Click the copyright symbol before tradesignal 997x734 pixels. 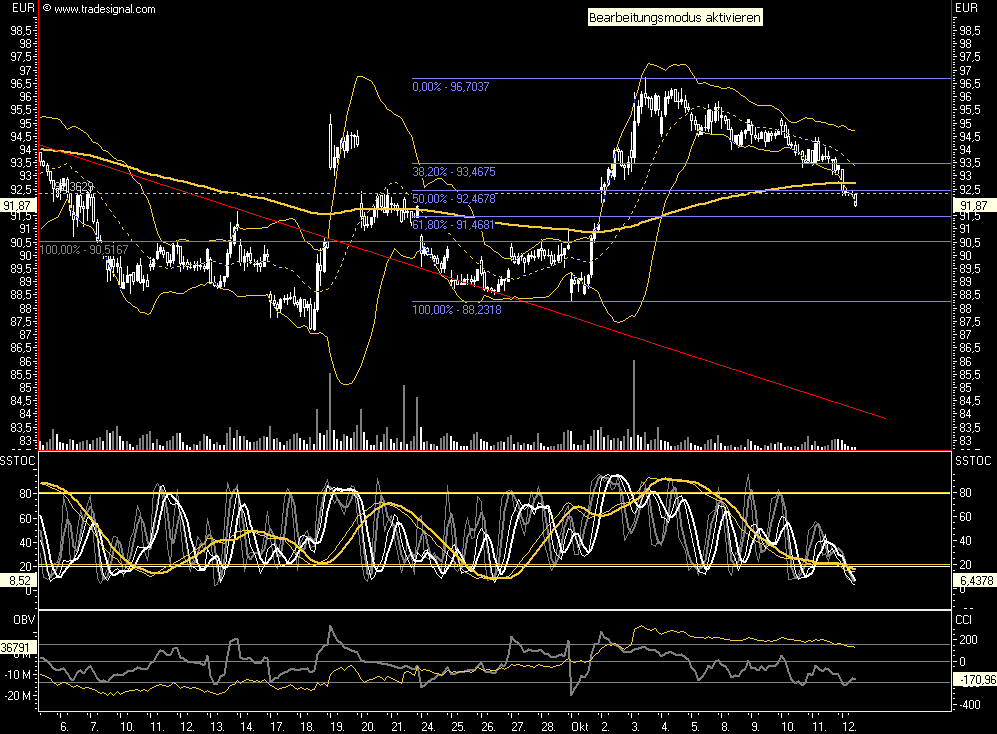point(46,9)
